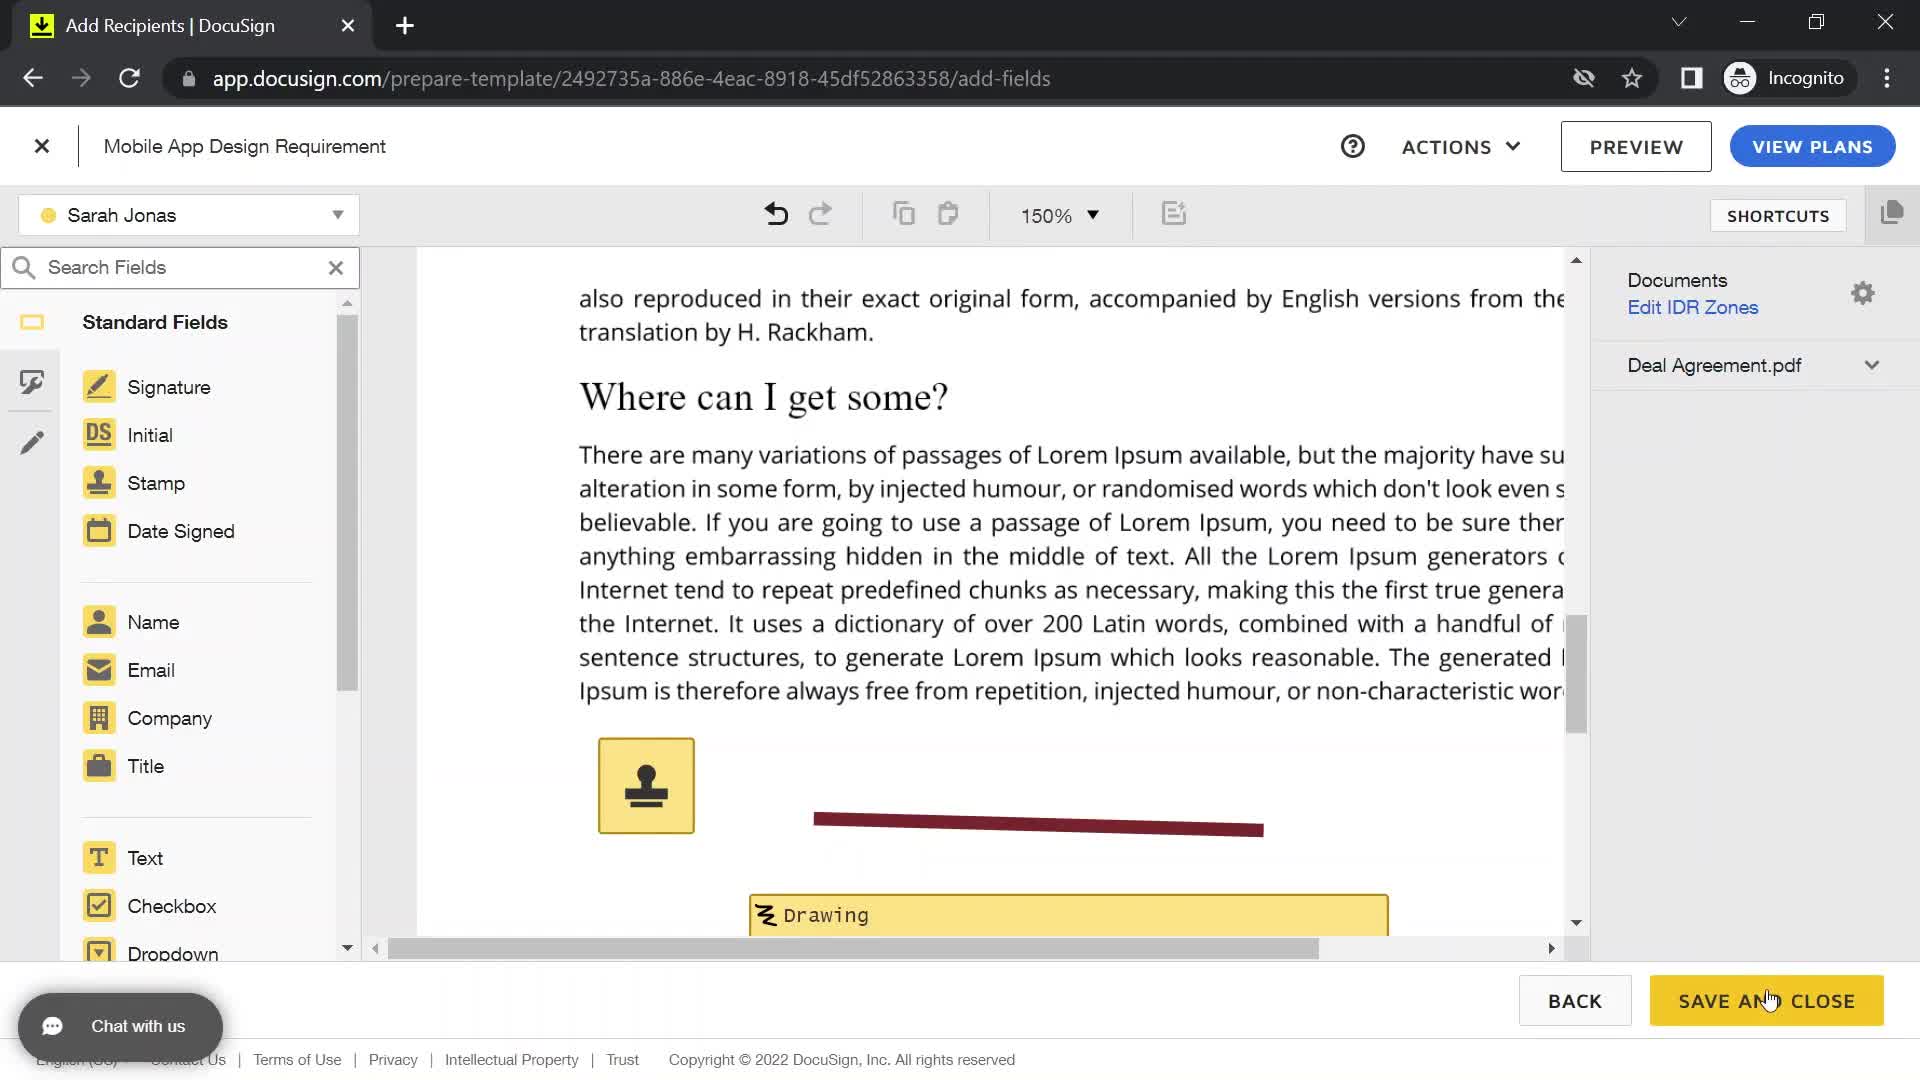This screenshot has height=1080, width=1920.
Task: Select the Email field tool
Action: pyautogui.click(x=150, y=670)
